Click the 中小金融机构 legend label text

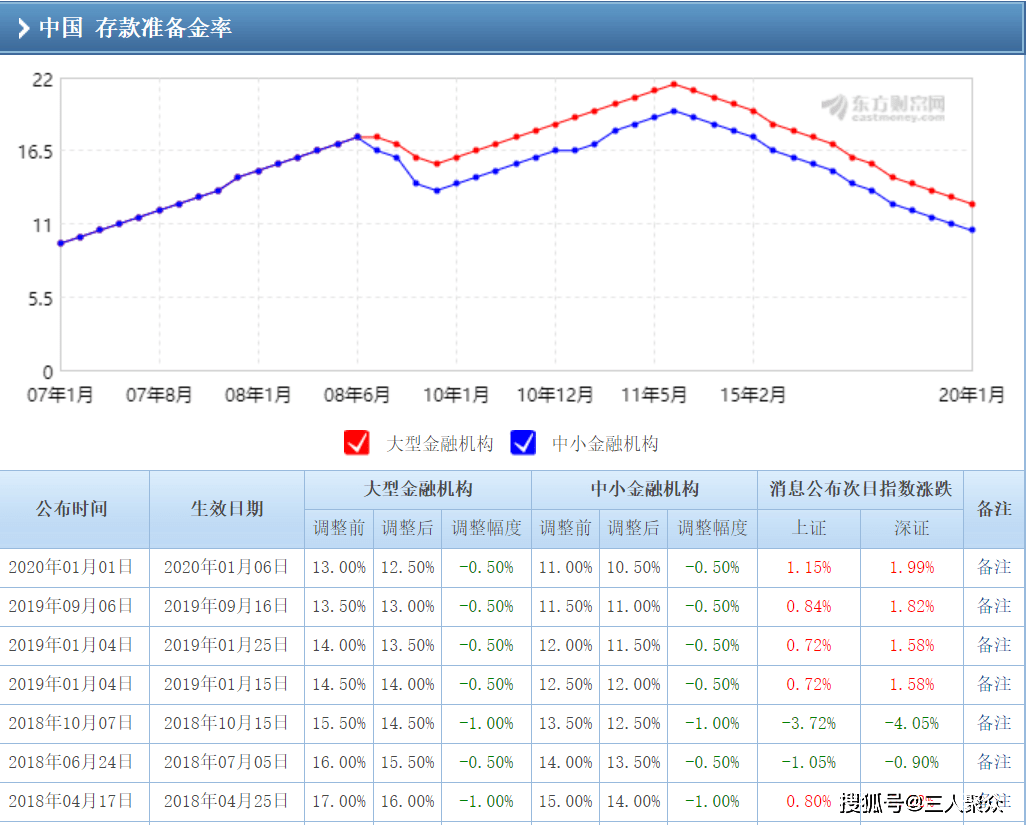pyautogui.click(x=605, y=444)
